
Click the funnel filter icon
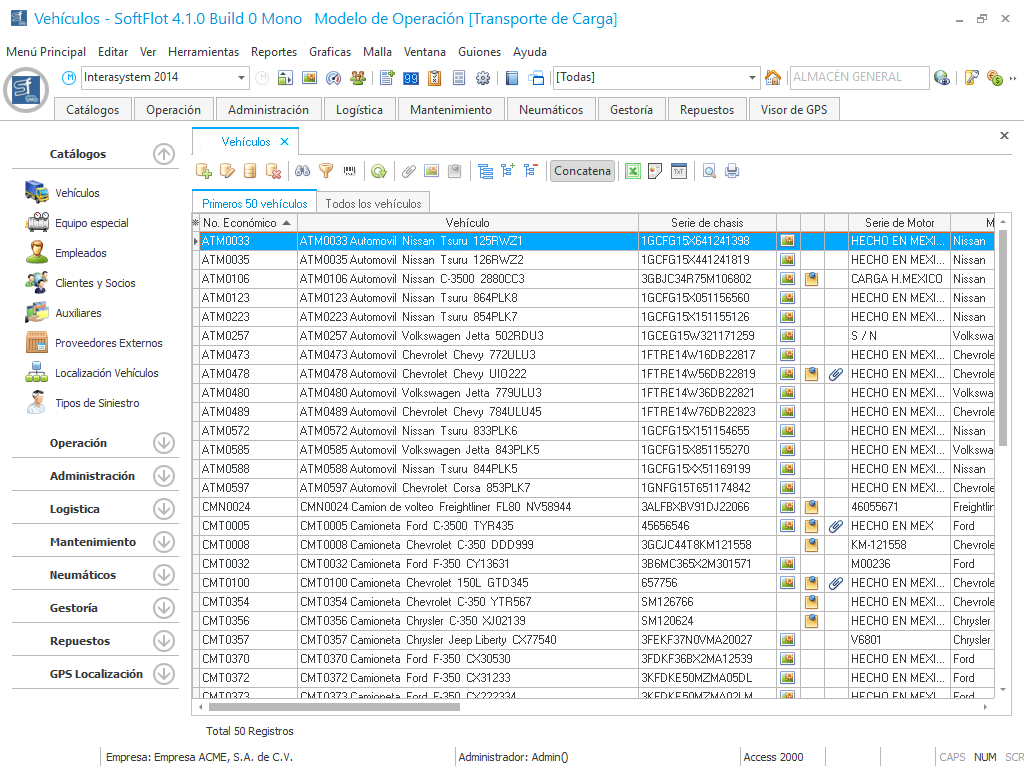(x=326, y=171)
